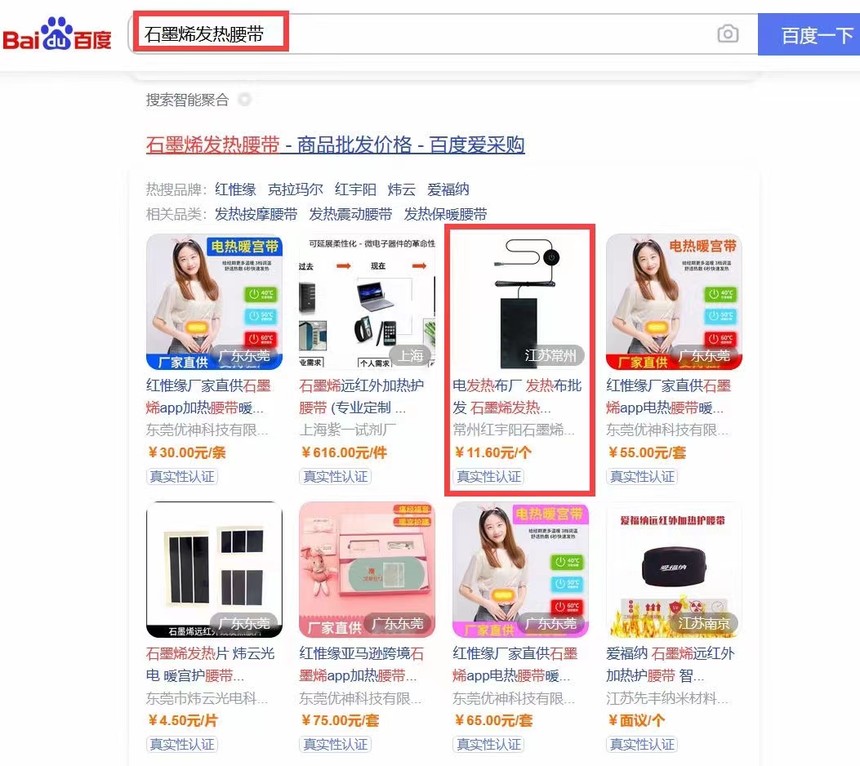Open the 电发热布厂 发热布批发 product title
This screenshot has height=766, width=860.
coord(517,396)
